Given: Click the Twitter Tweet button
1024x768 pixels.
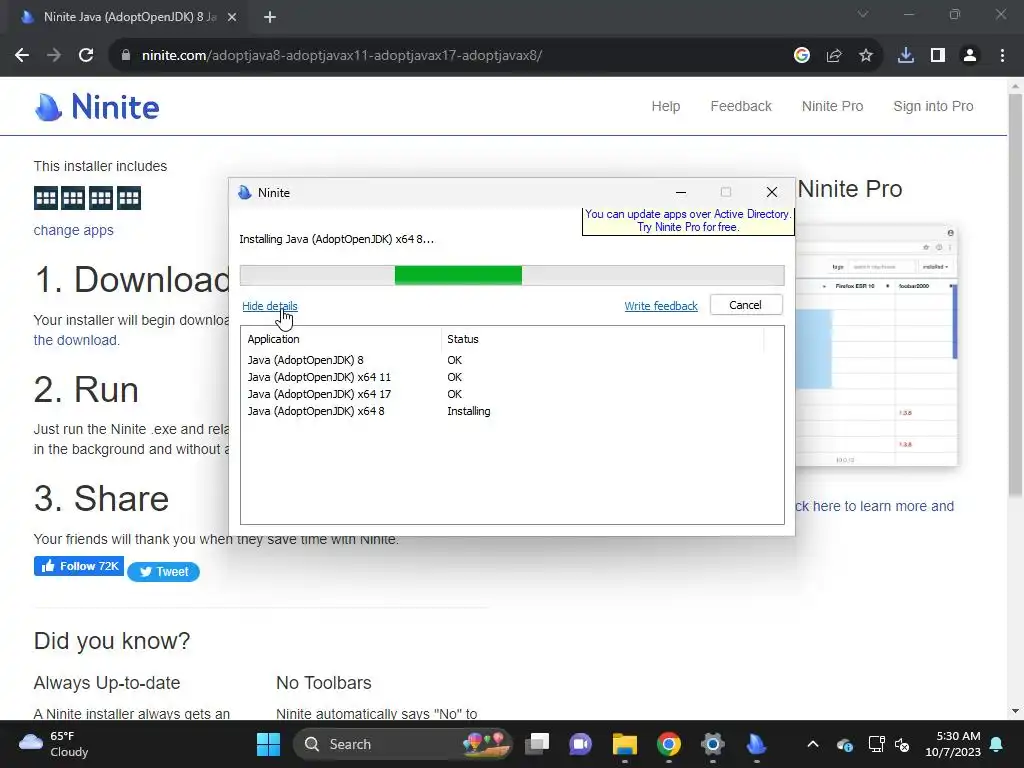Looking at the screenshot, I should coord(163,571).
